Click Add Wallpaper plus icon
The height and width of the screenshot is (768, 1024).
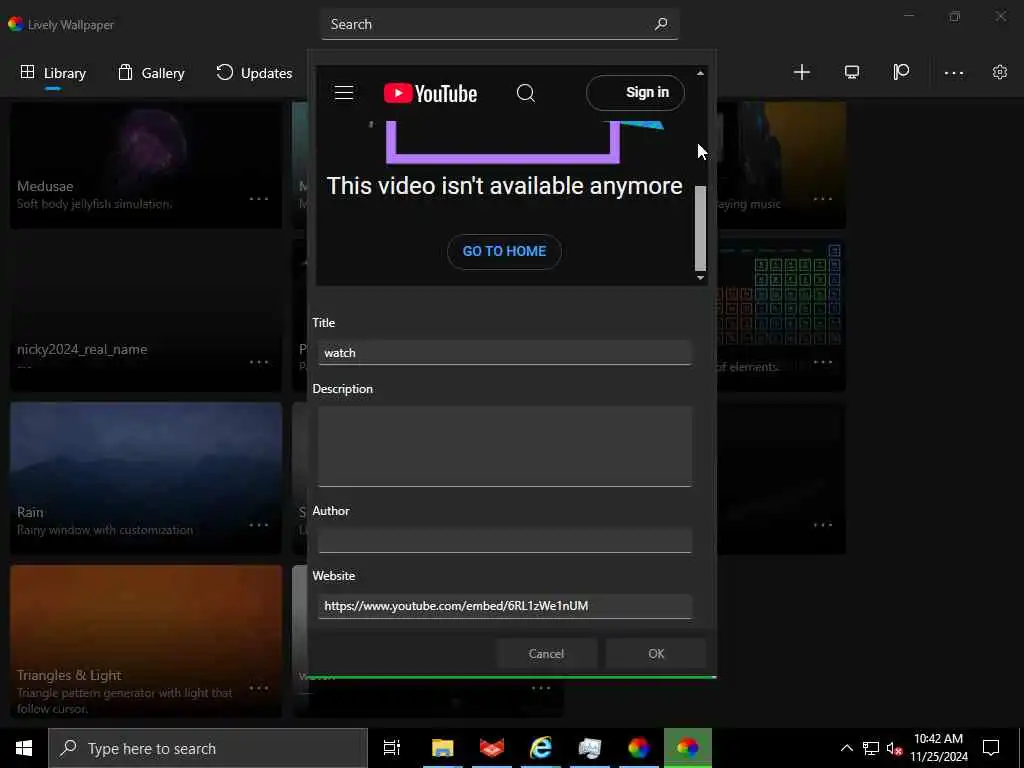tap(802, 72)
